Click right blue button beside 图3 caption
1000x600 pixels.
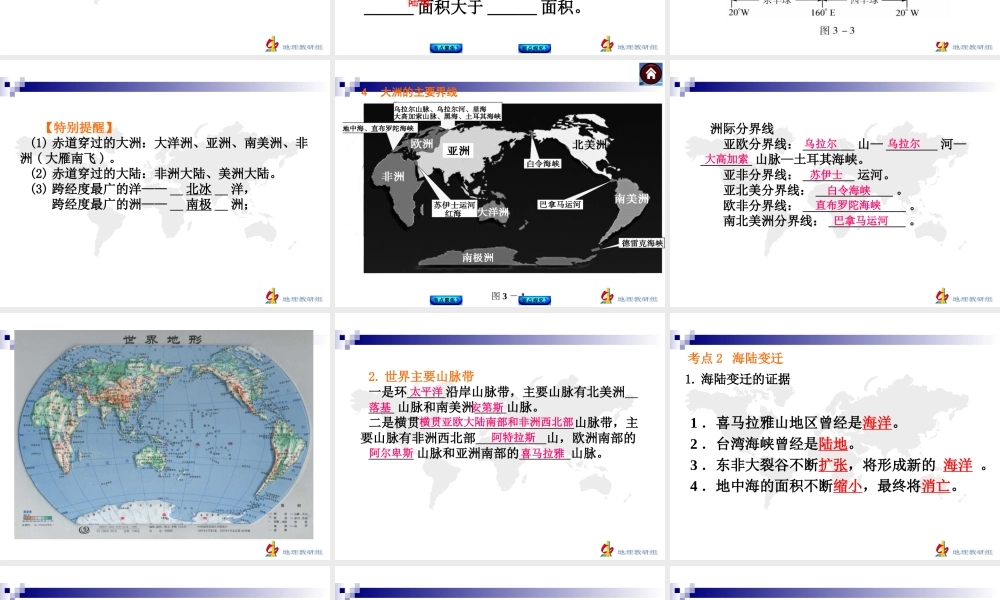[x=534, y=300]
